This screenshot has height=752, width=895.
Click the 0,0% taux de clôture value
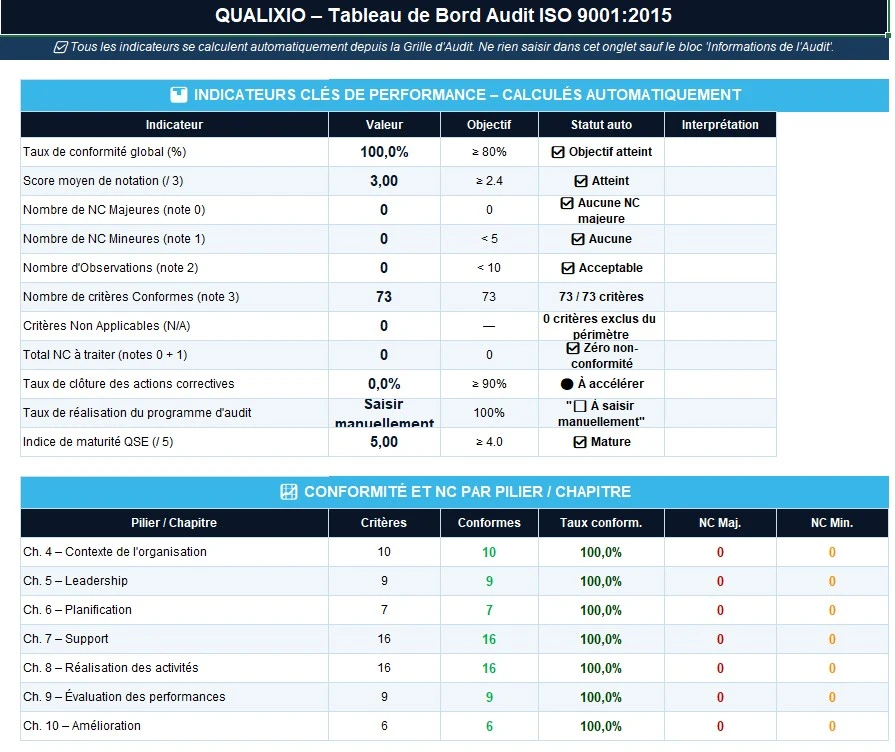tap(384, 384)
